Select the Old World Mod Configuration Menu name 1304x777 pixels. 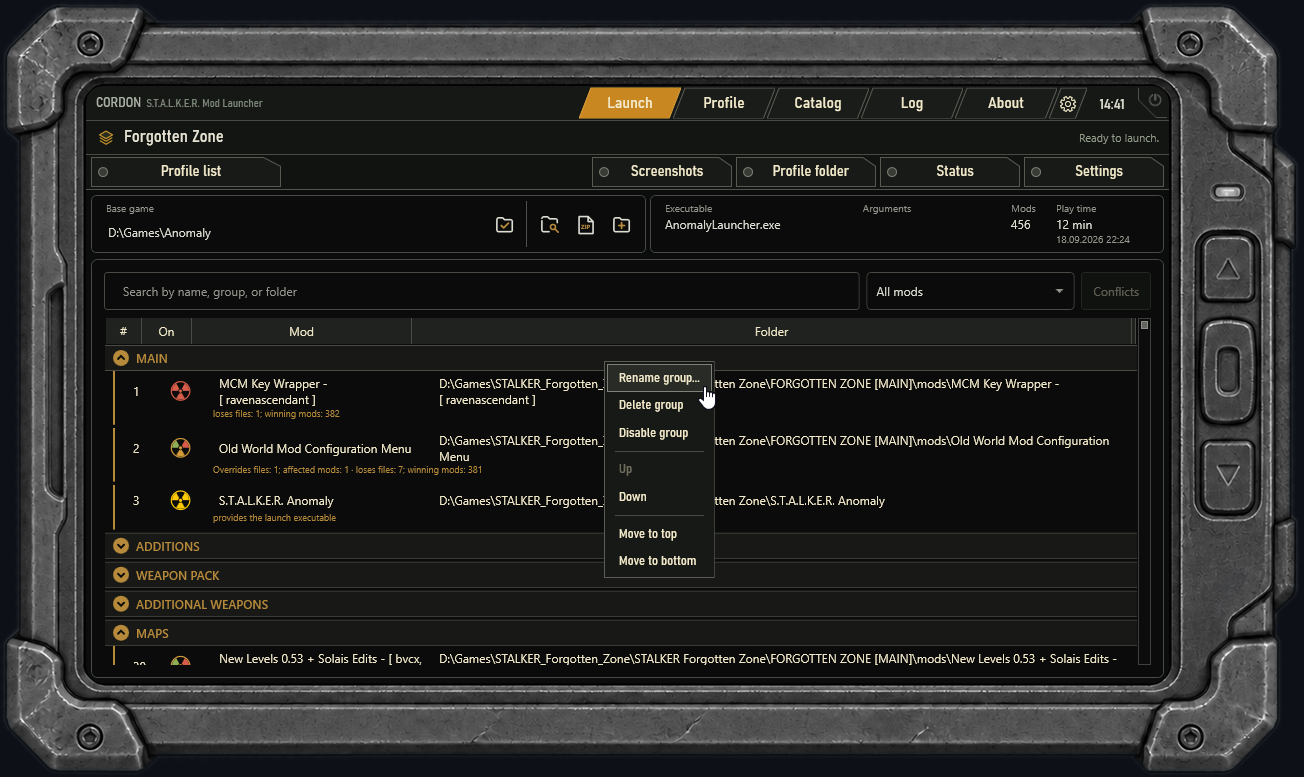[x=315, y=449]
